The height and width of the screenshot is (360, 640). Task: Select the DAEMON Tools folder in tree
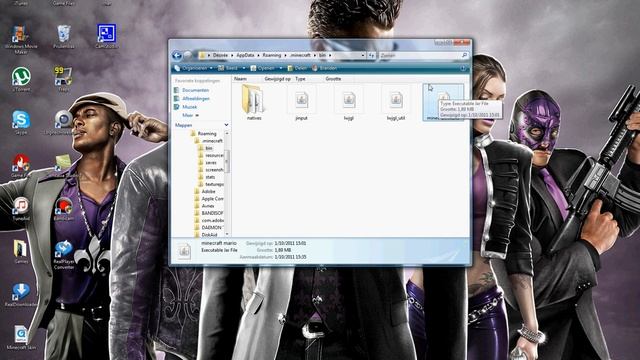(x=212, y=228)
